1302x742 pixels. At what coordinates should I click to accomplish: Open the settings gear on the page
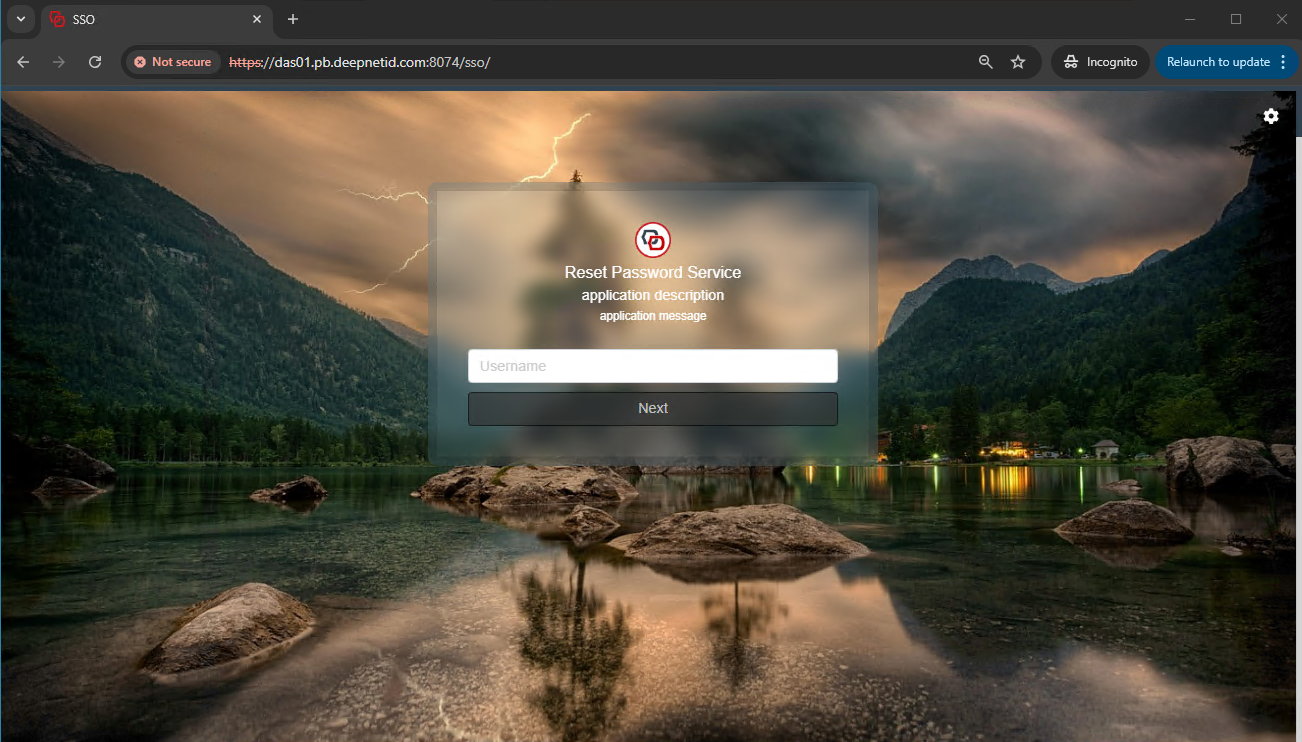1270,116
